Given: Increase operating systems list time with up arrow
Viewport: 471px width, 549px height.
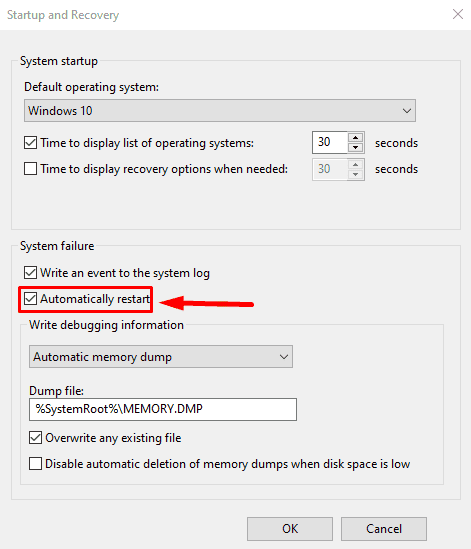Looking at the screenshot, I should (x=355, y=137).
